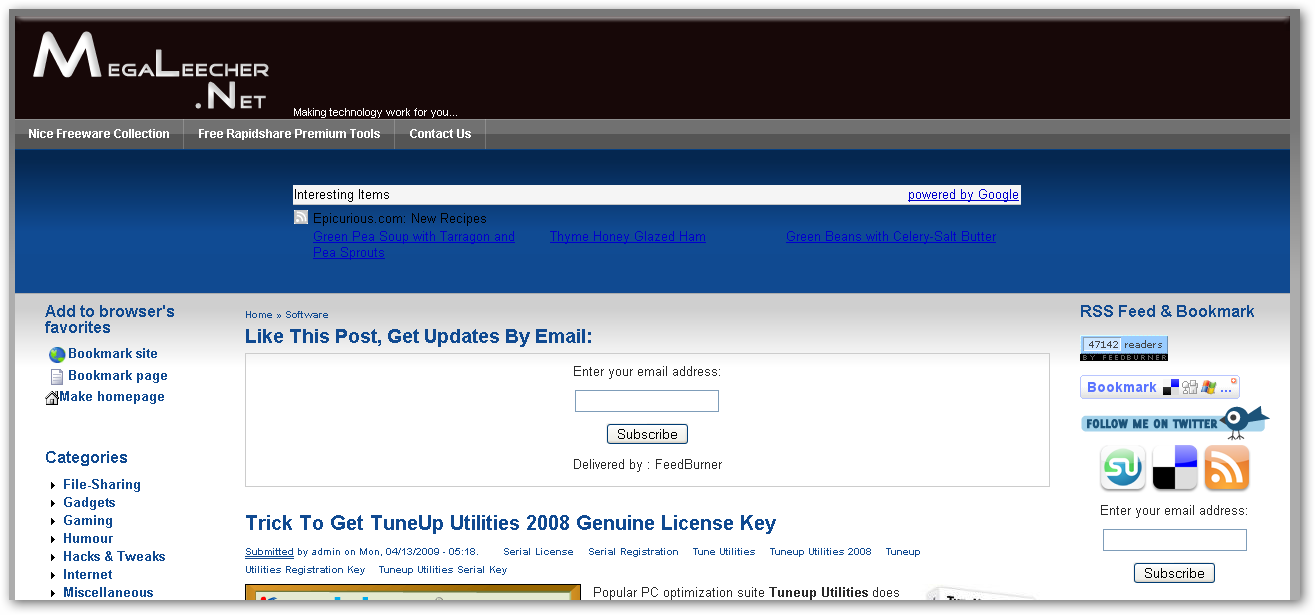
Task: Click the orange RSS feed icon
Action: point(1226,468)
